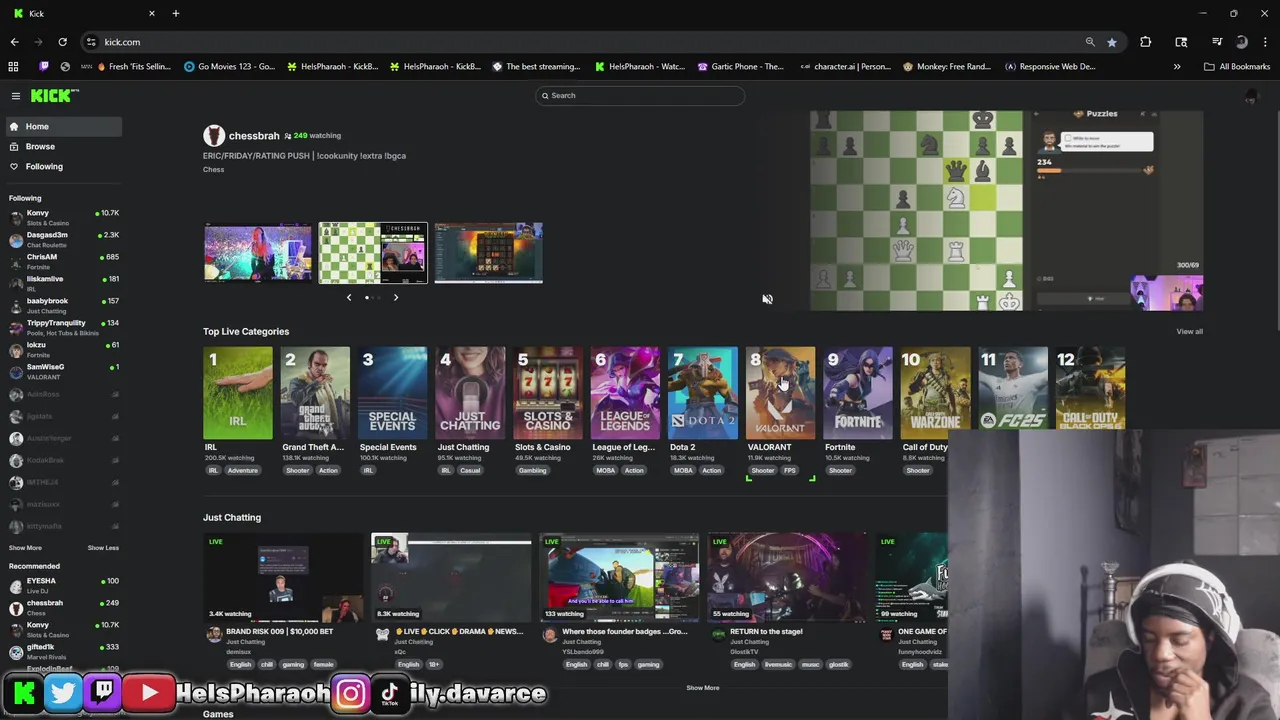Open the Gartic Phone bookmark
Image resolution: width=1280 pixels, height=720 pixels.
pos(741,67)
